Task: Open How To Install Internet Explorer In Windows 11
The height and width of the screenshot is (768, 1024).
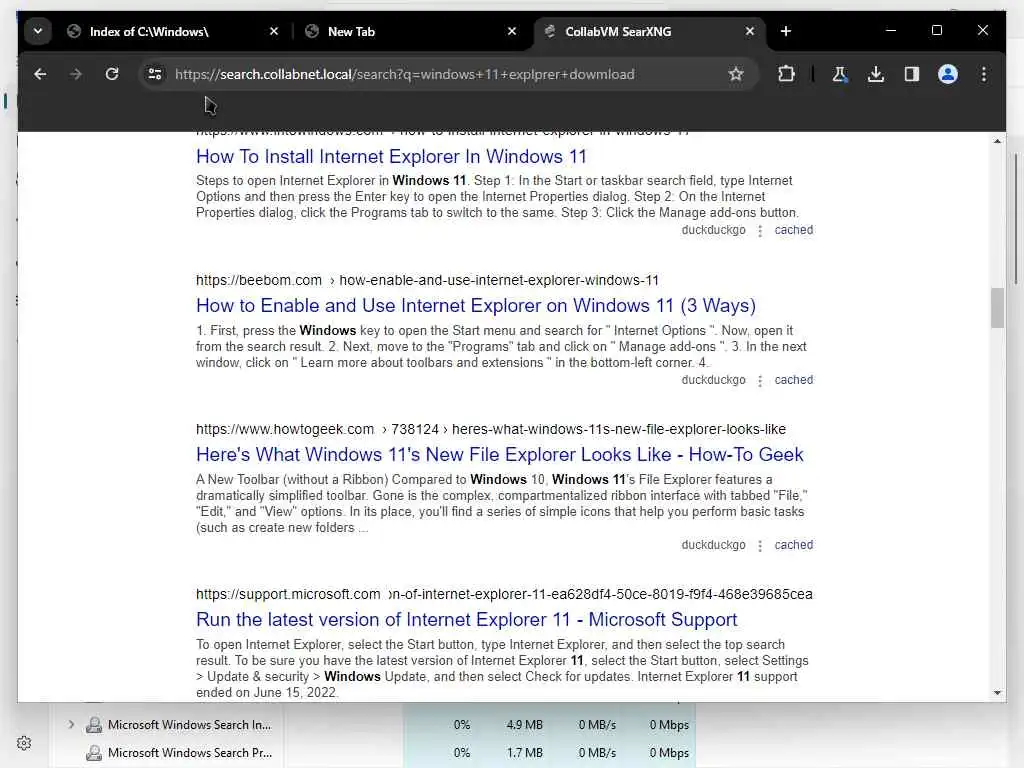Action: pyautogui.click(x=391, y=157)
